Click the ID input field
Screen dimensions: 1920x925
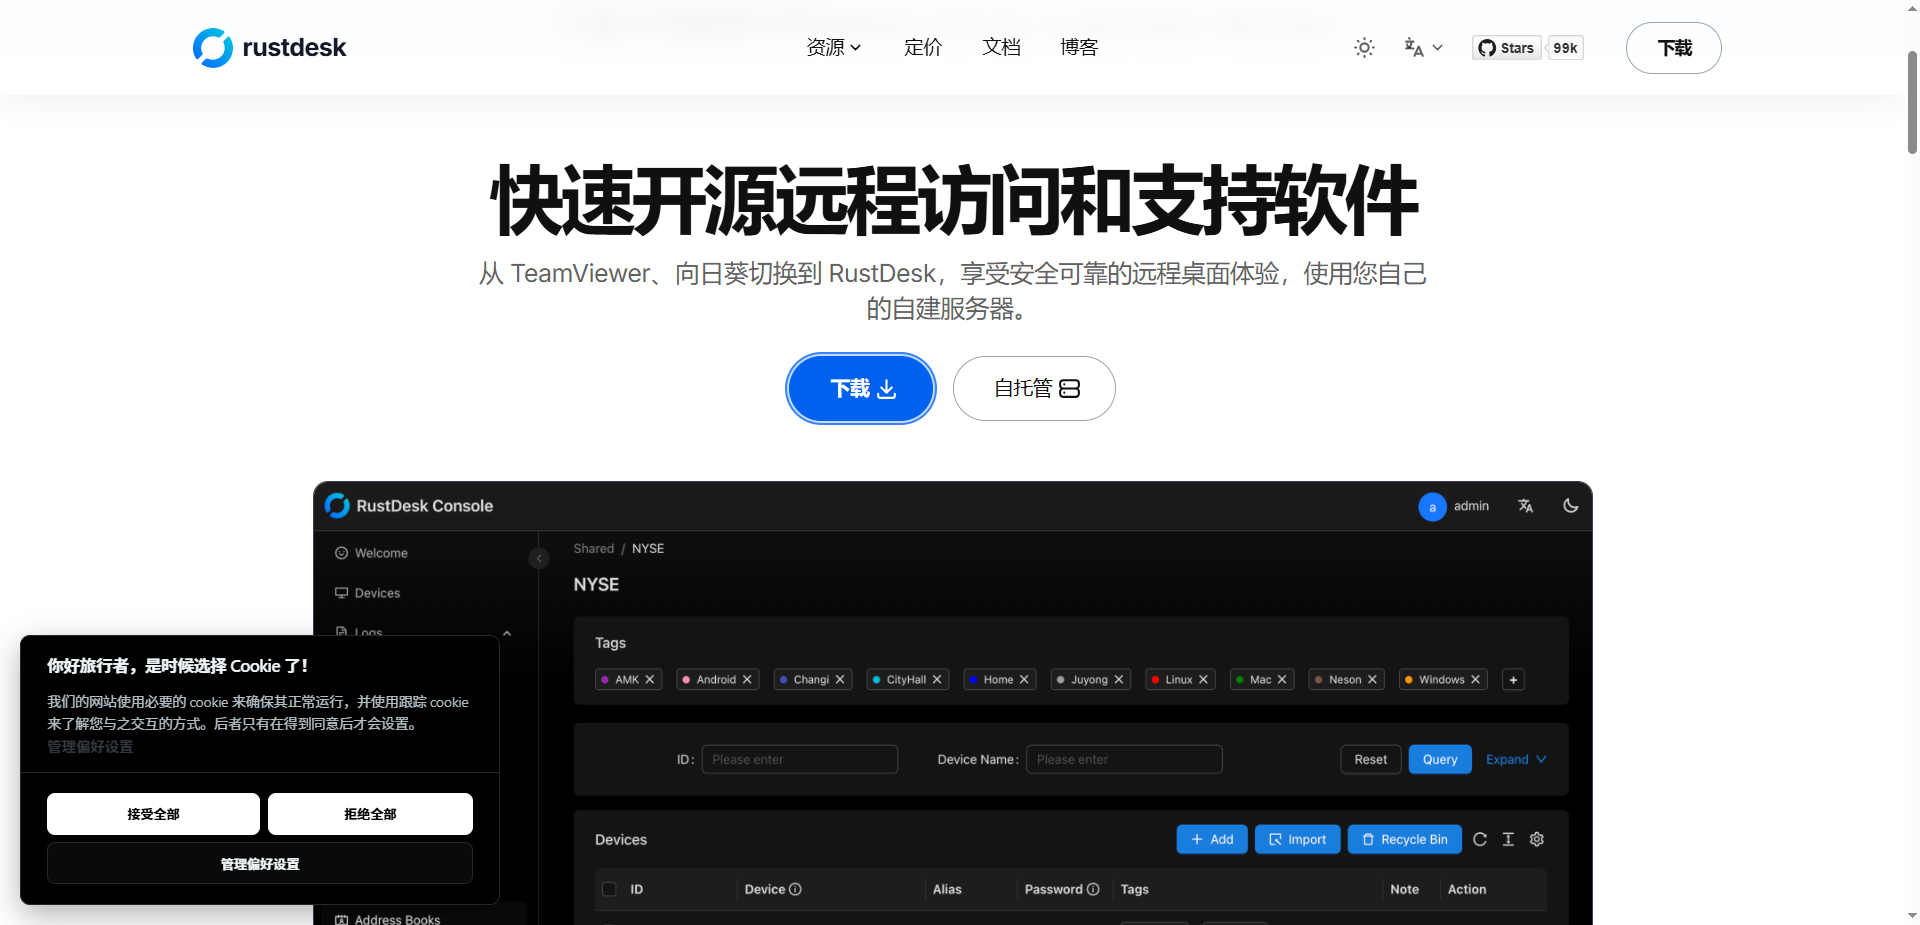(800, 759)
